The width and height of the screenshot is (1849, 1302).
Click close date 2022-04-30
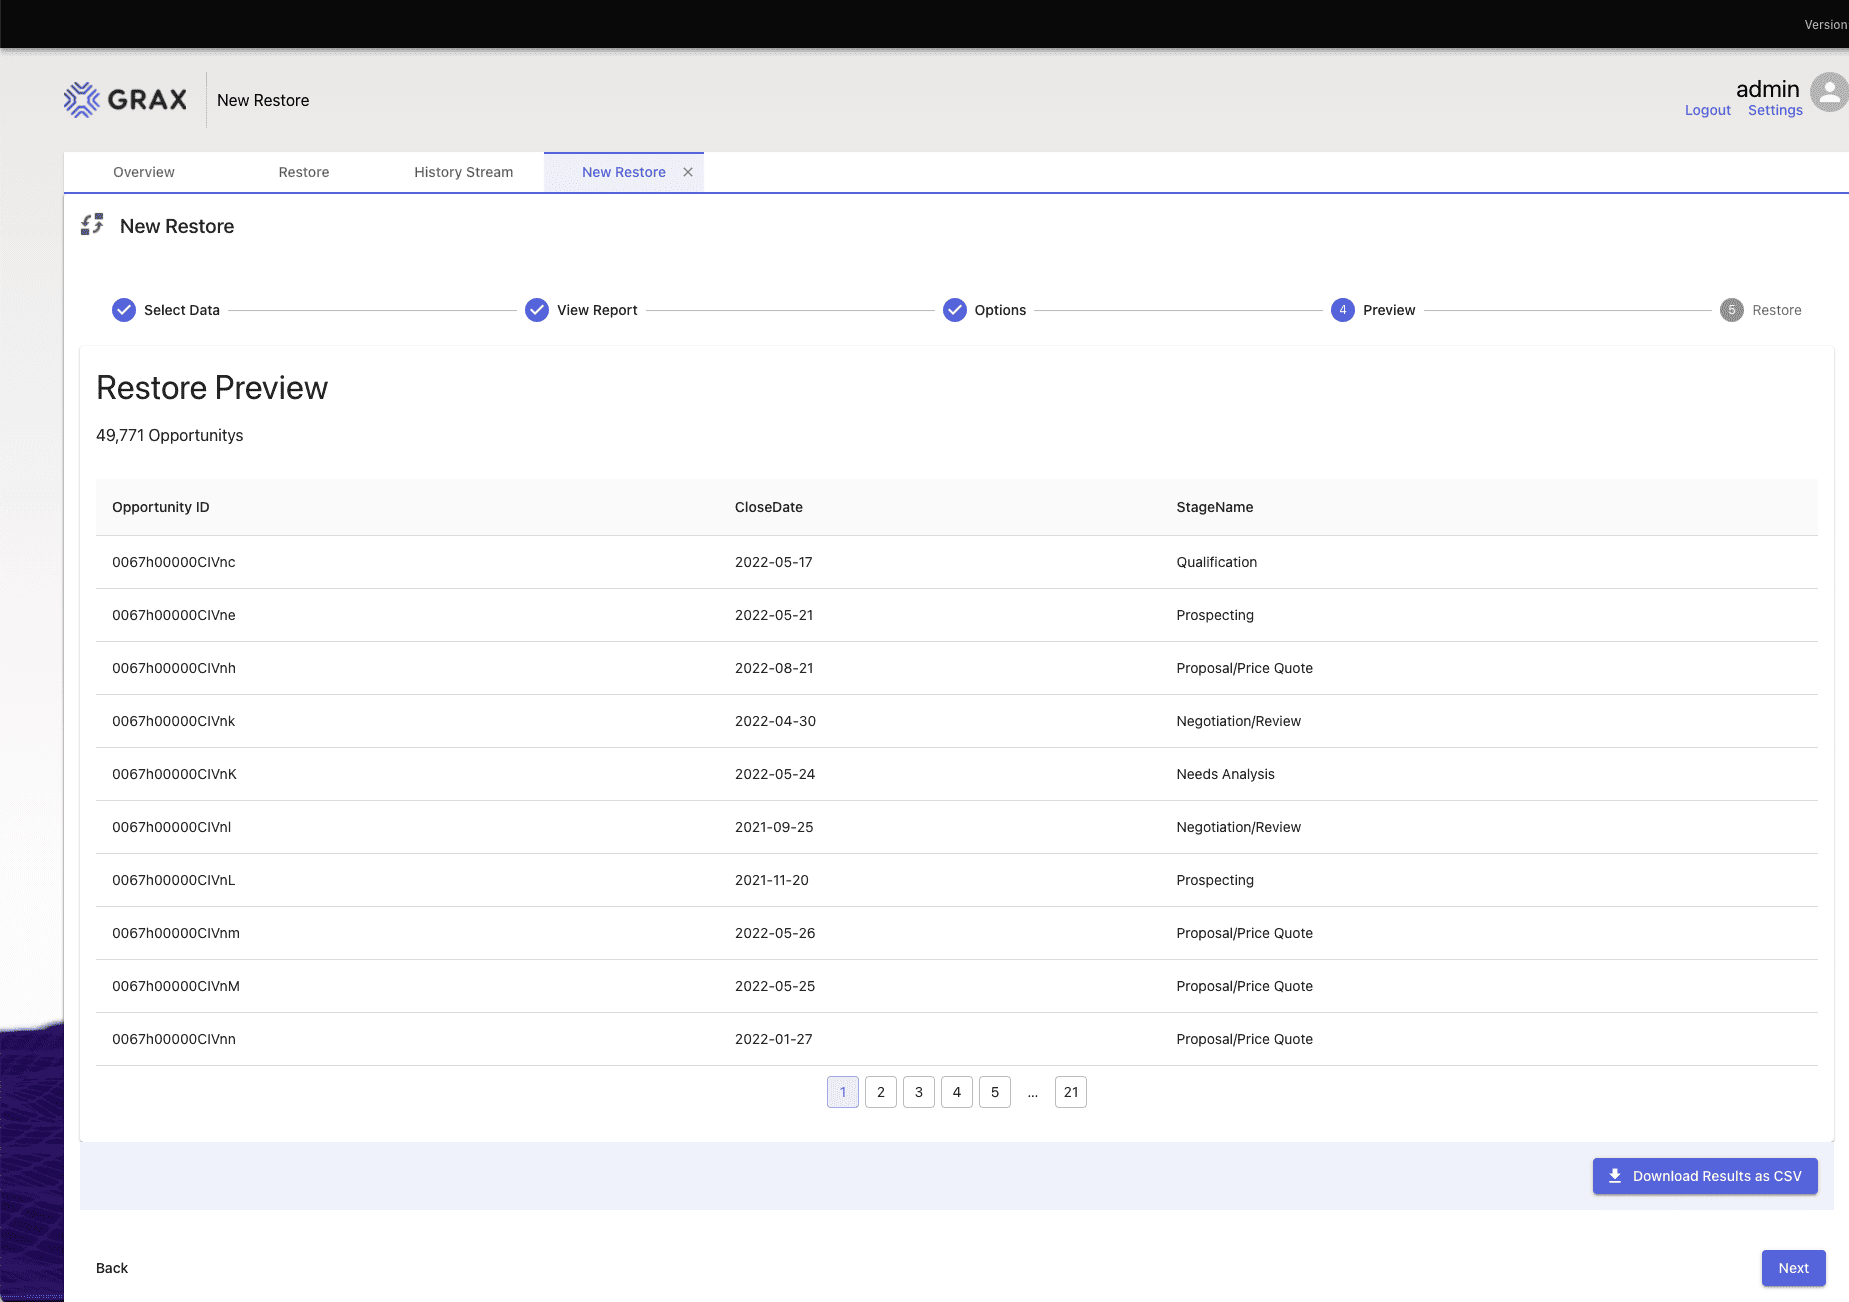pos(775,721)
